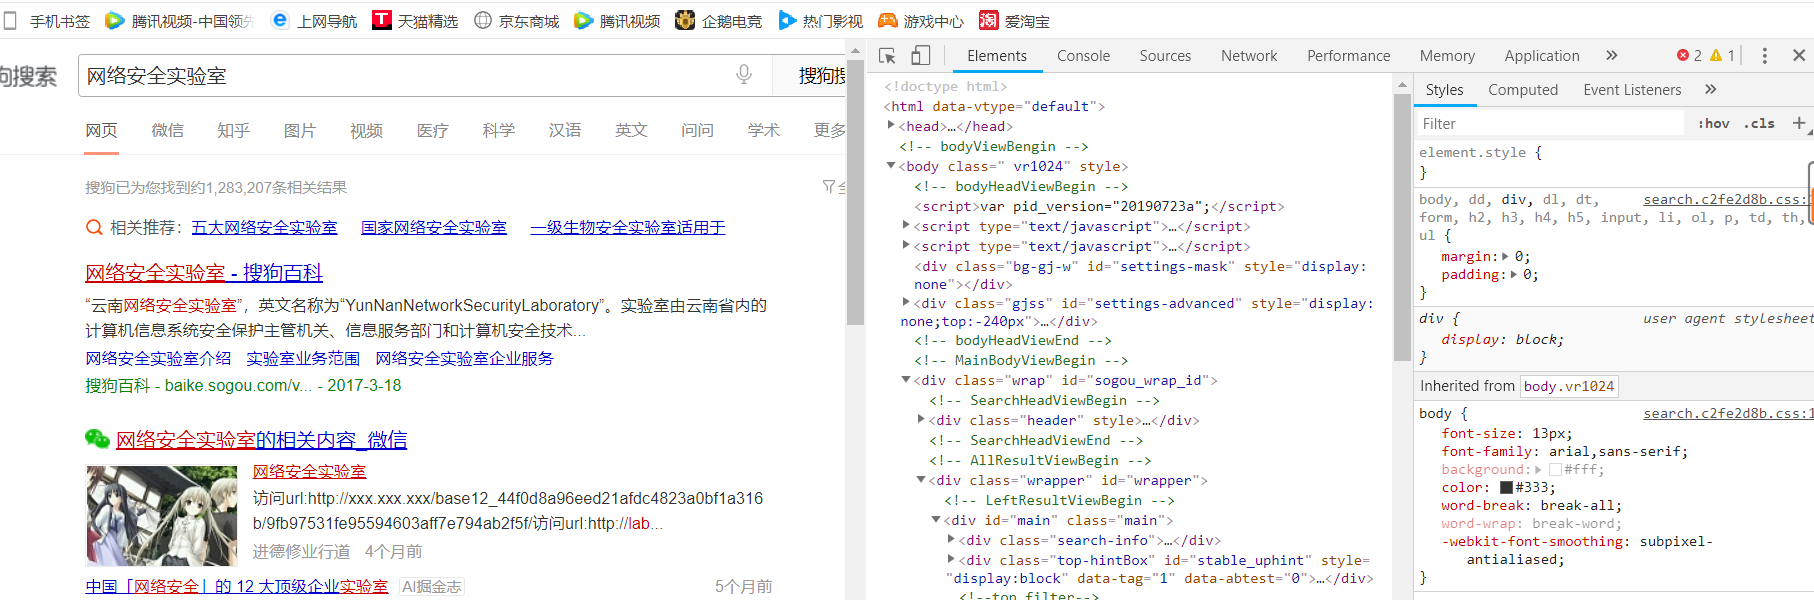Open the 热门影视 bookmark

(x=820, y=21)
